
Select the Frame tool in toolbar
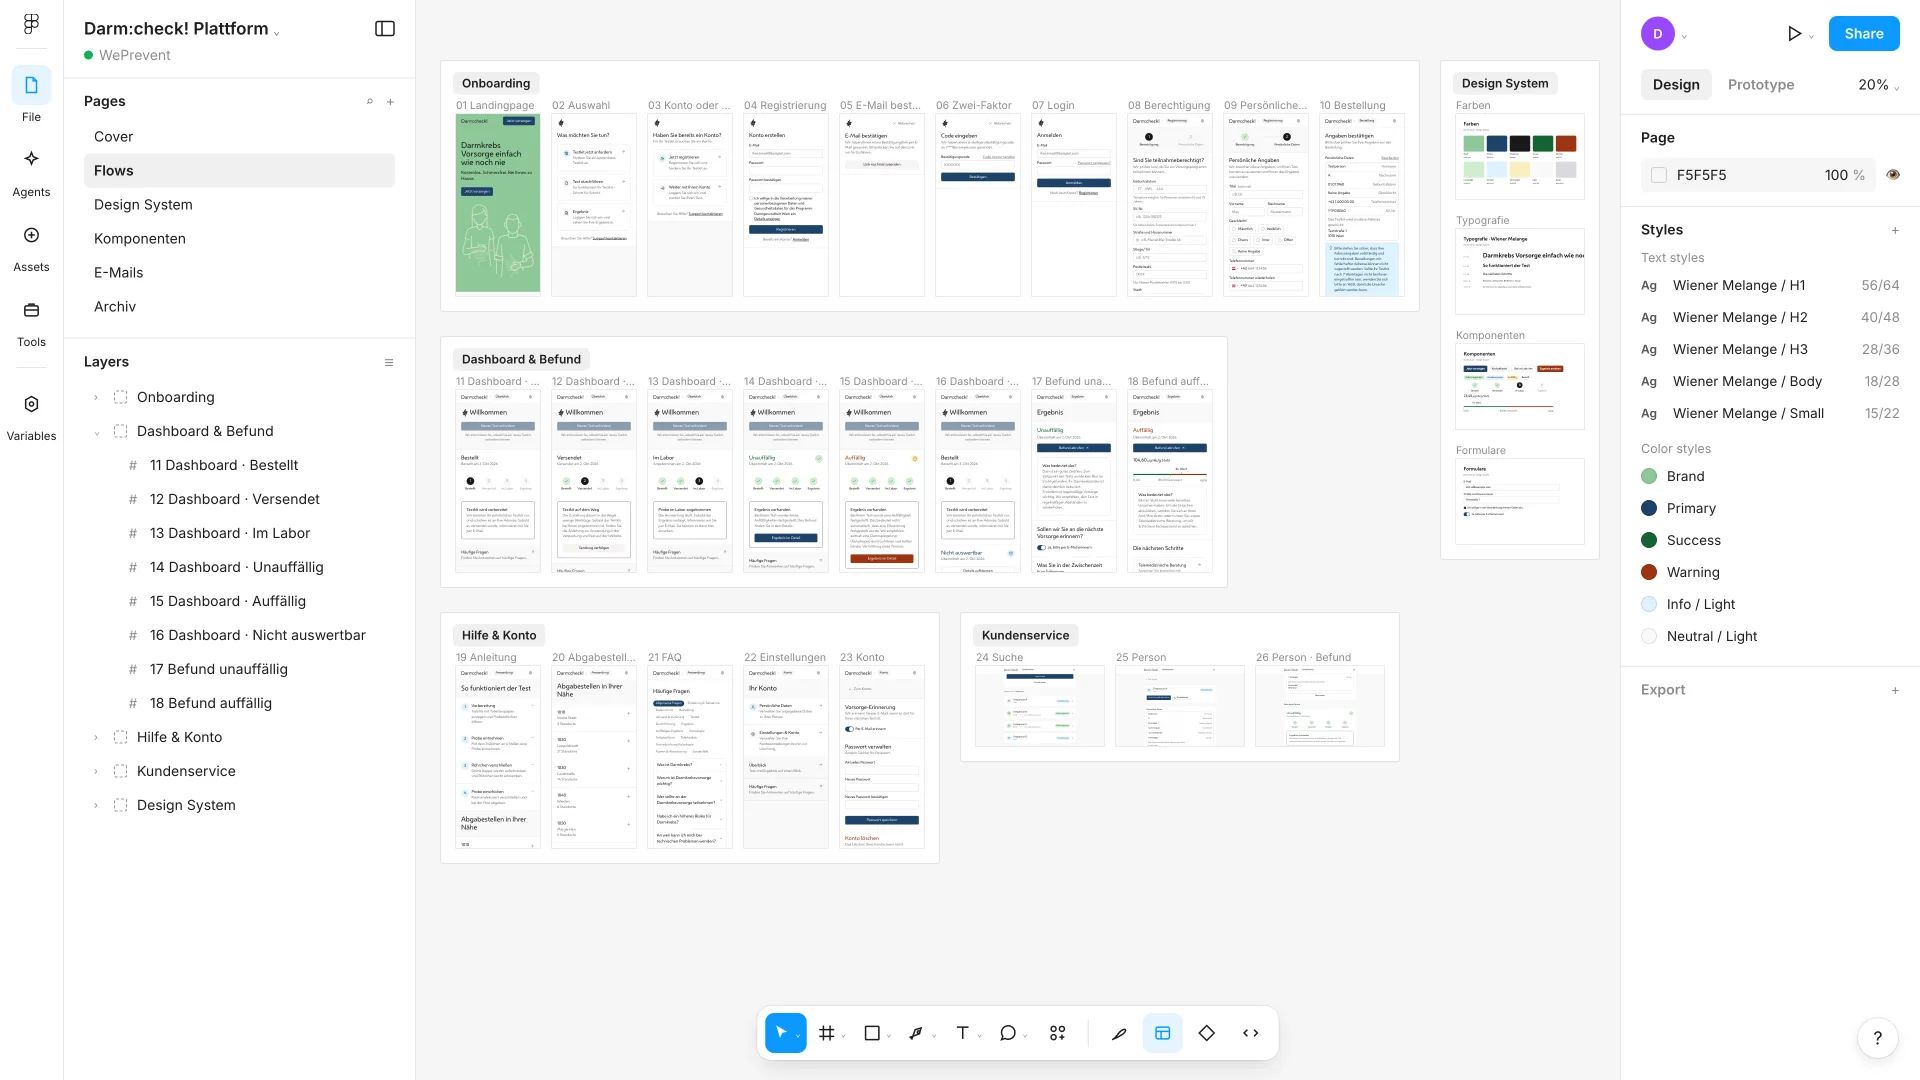826,1033
